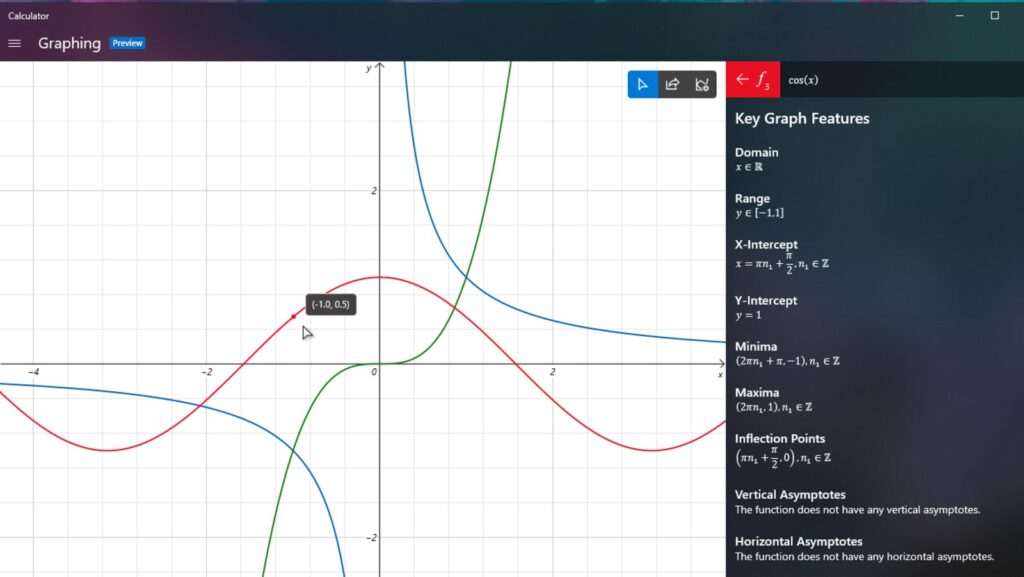Click the Maxima feature entry
Viewport: 1024px width, 577px height.
[756, 393]
